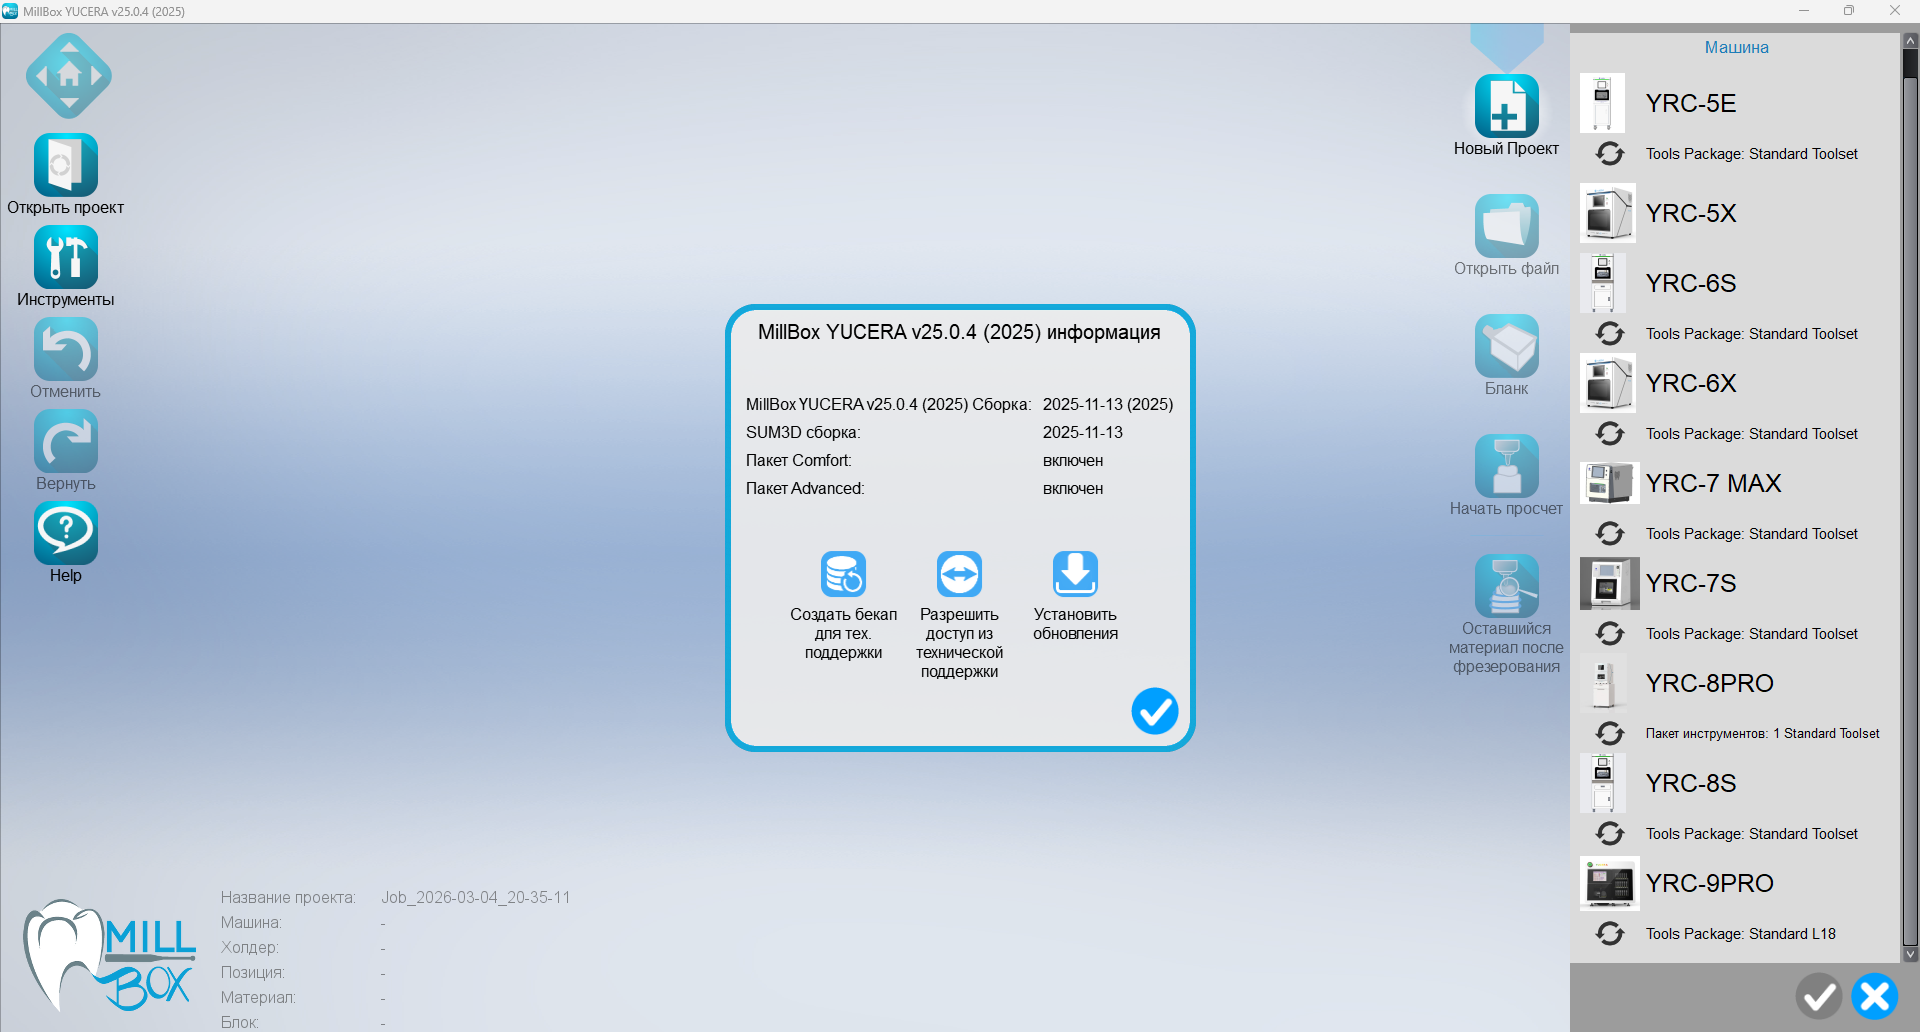The image size is (1920, 1032).
Task: Click Создать бекап для тех. поддержки icon
Action: tap(843, 575)
